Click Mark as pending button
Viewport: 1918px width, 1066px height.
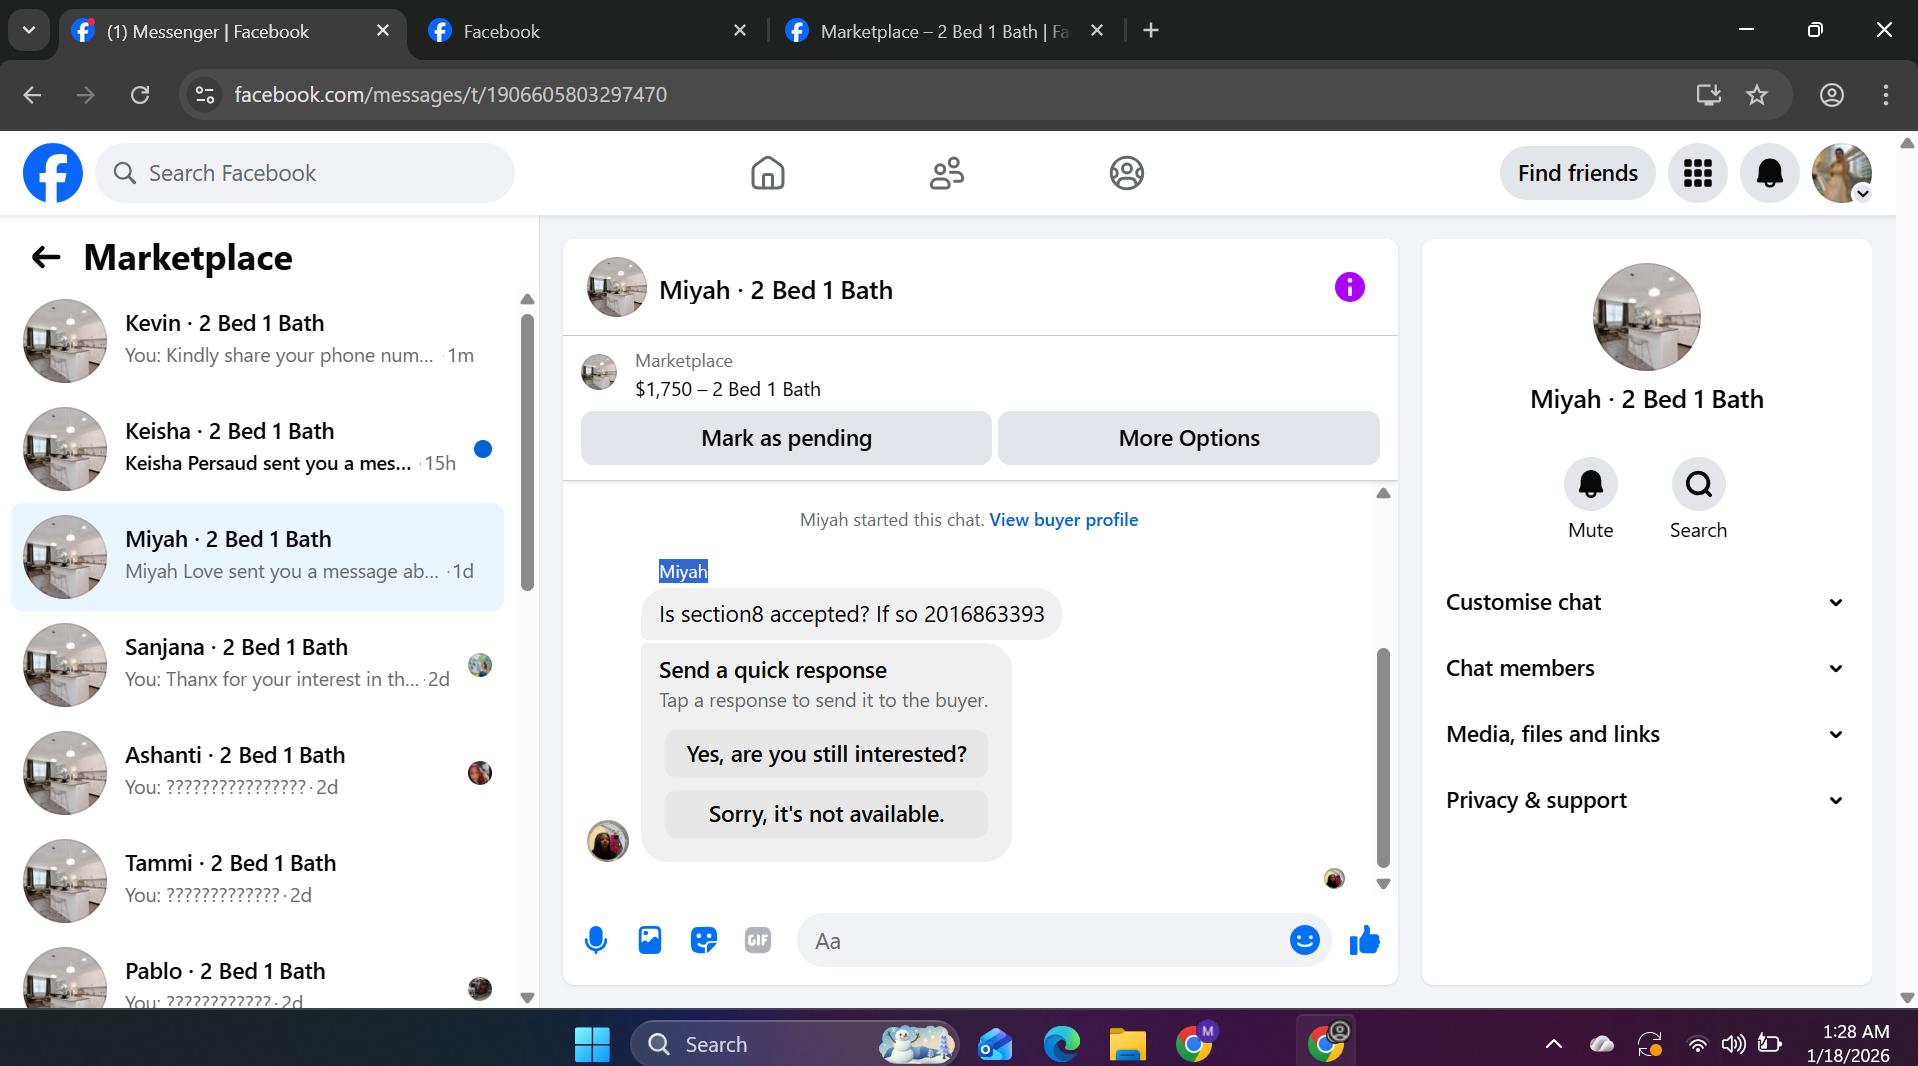tap(786, 438)
